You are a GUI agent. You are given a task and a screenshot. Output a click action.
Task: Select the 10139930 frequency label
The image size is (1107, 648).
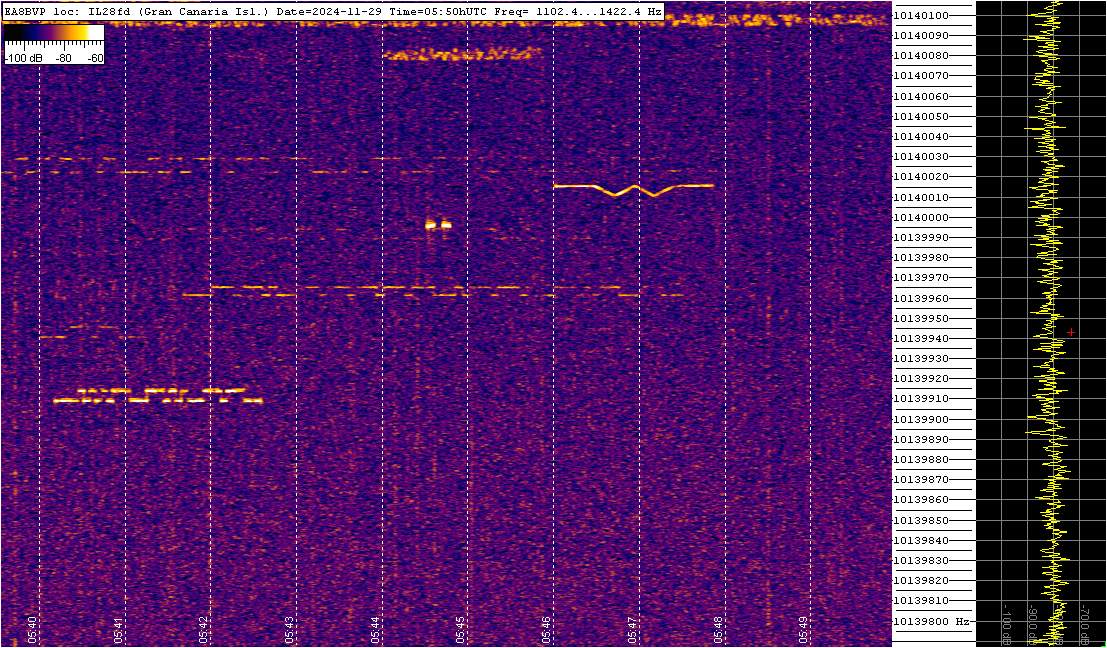pyautogui.click(x=920, y=359)
